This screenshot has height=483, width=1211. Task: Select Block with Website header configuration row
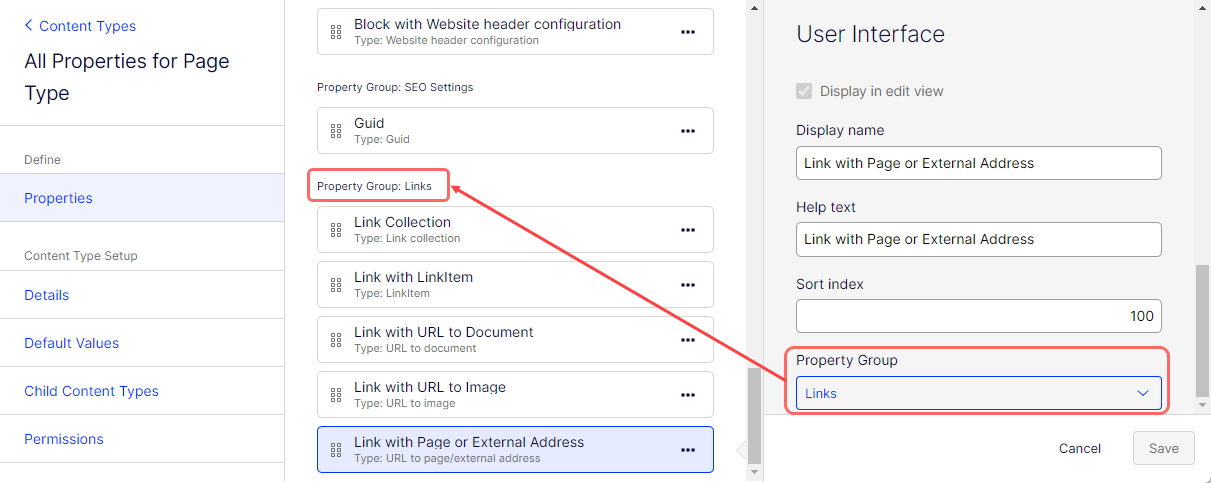pyautogui.click(x=515, y=31)
